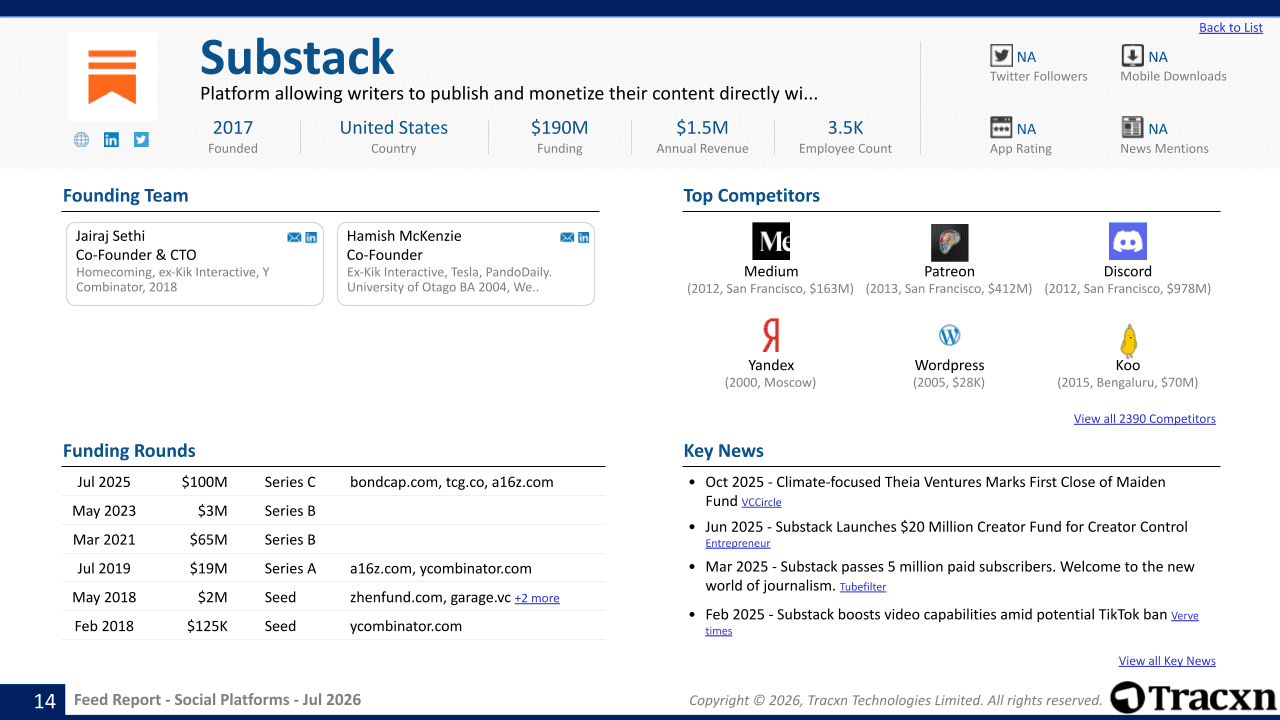The width and height of the screenshot is (1280, 720).
Task: Click page number 14 in footer
Action: [45, 701]
